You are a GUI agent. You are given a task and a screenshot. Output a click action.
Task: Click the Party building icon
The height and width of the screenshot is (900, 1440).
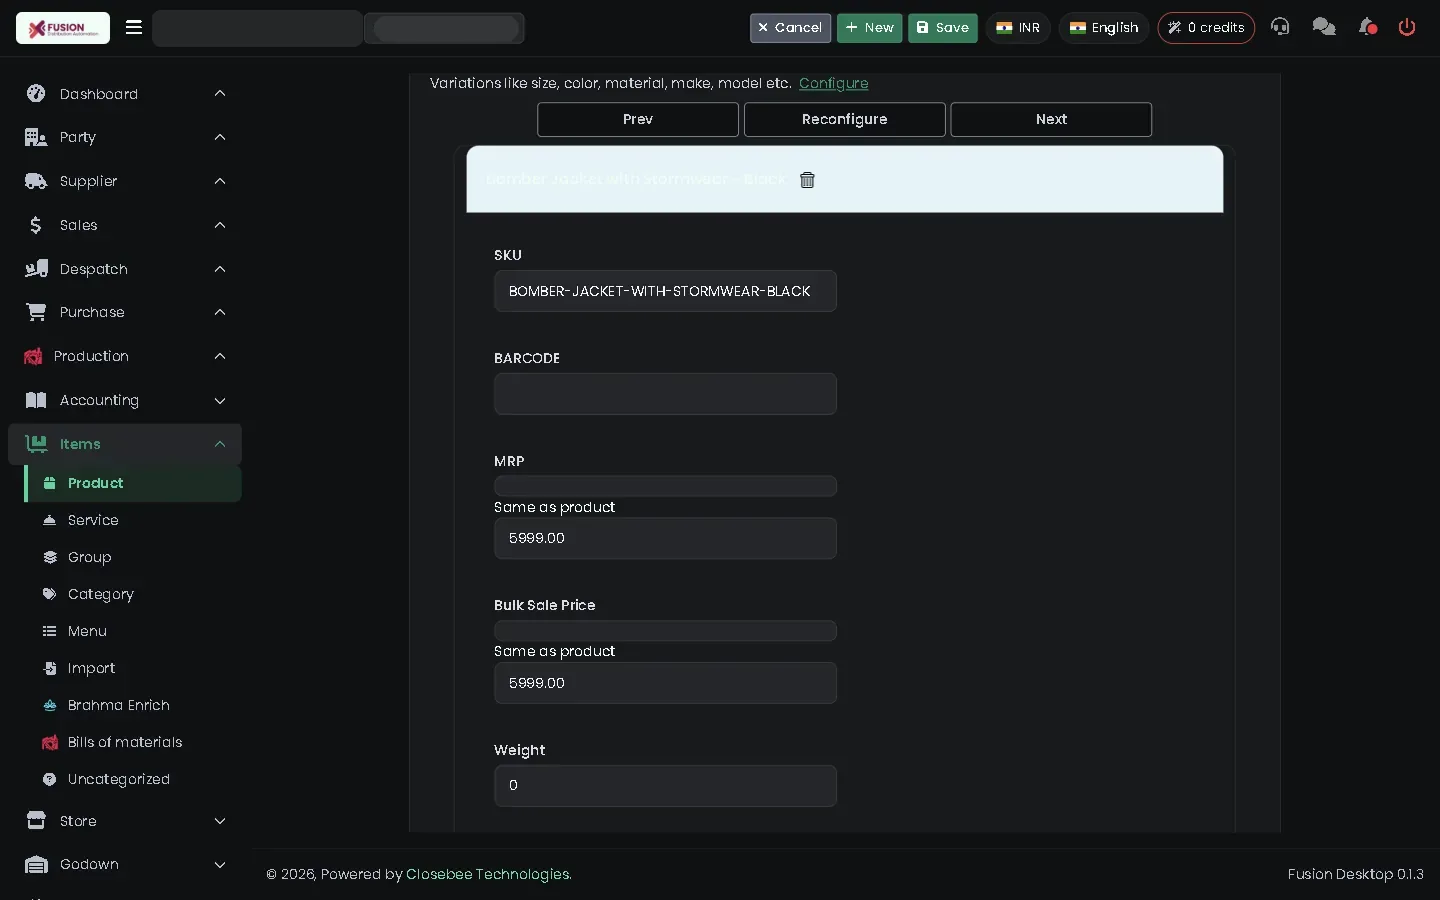click(36, 137)
